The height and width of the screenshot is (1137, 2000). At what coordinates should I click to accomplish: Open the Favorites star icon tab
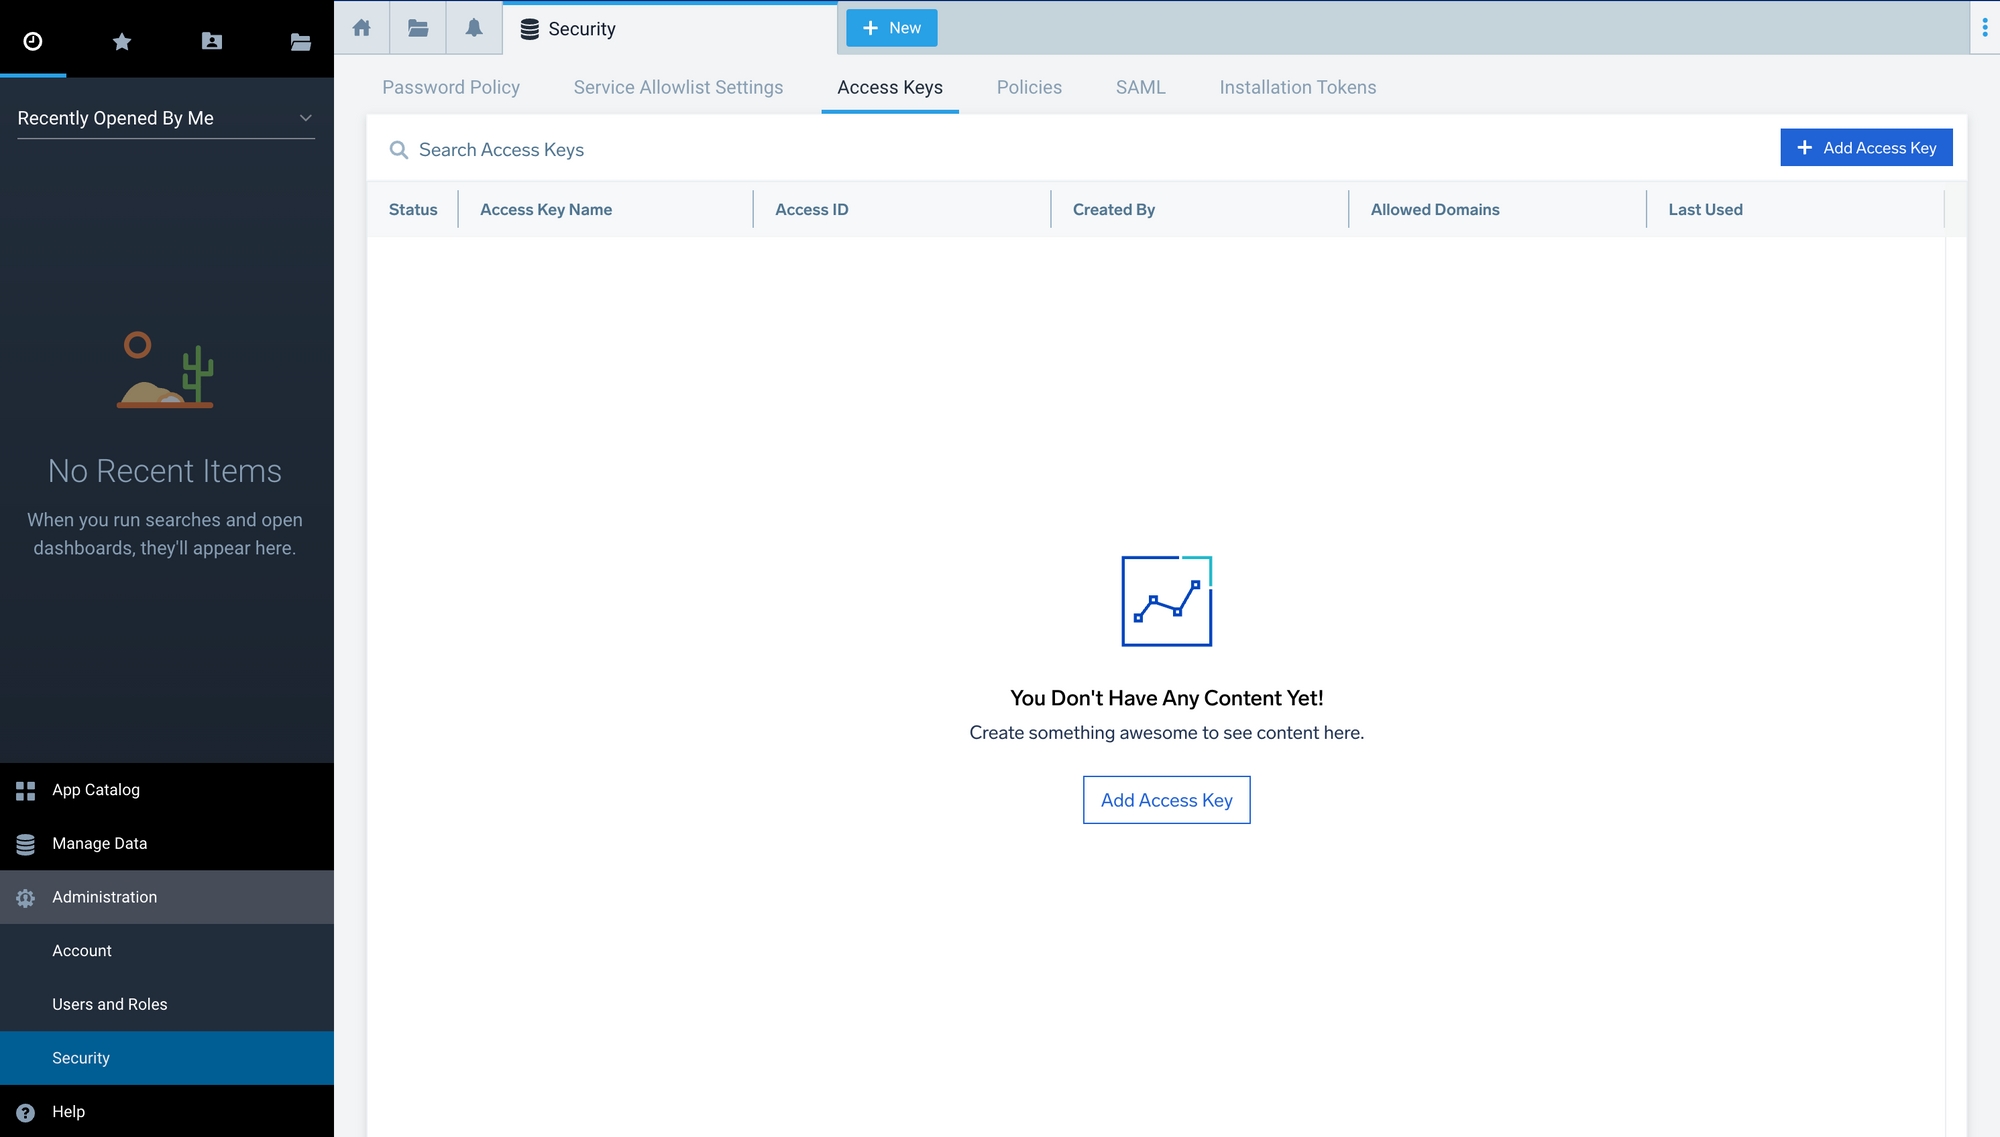(x=122, y=41)
